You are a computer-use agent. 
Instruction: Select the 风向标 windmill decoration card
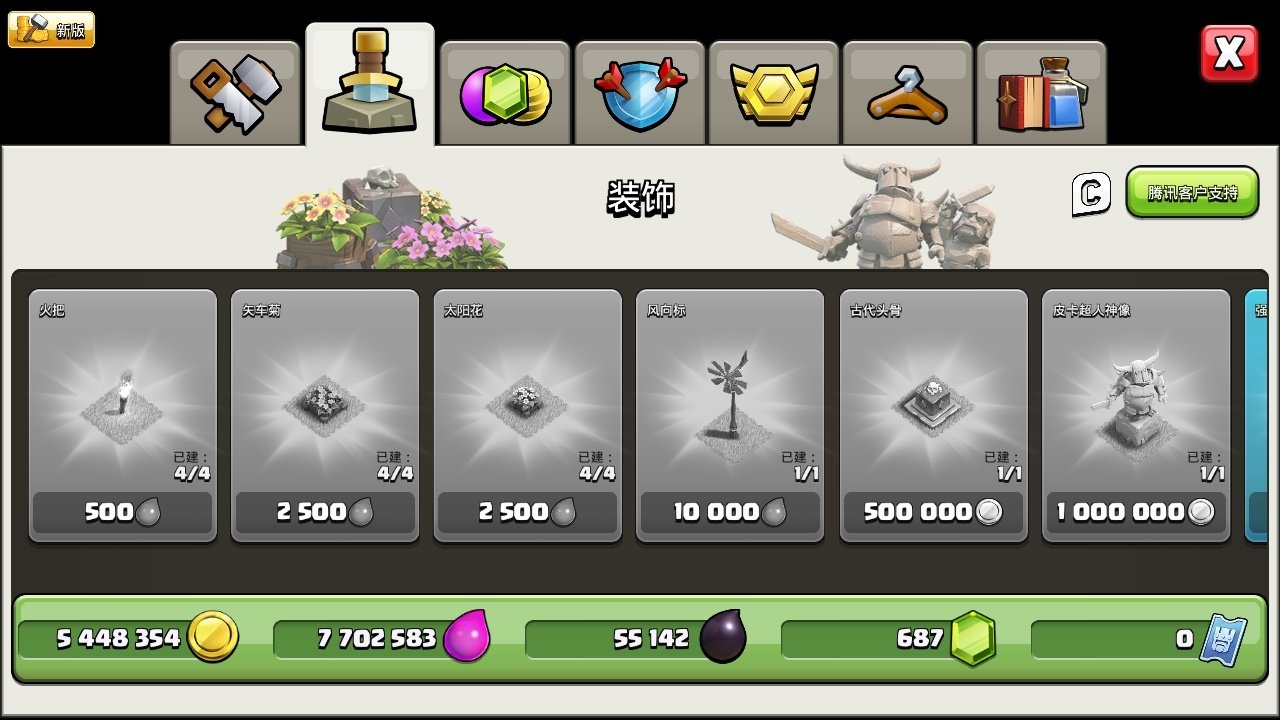(x=730, y=416)
